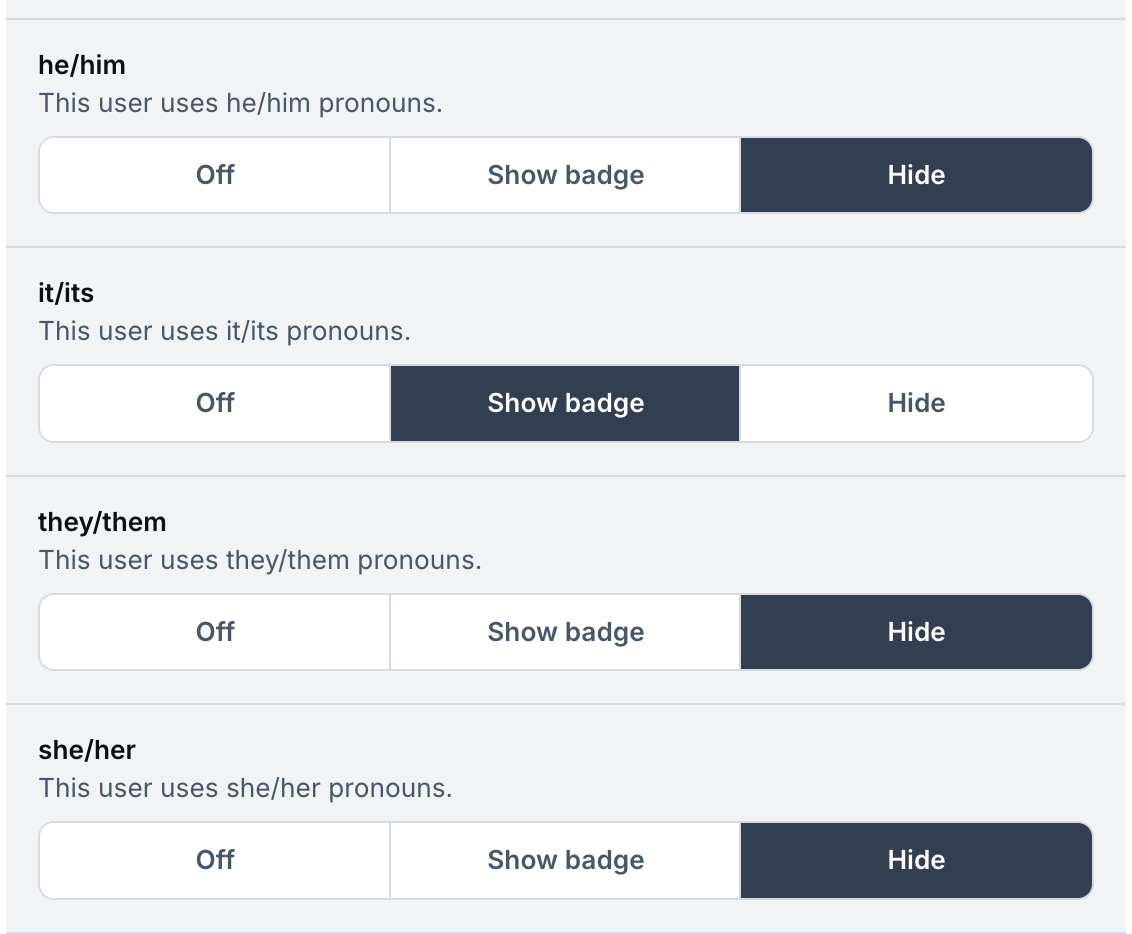Click the it/its heading label

[x=66, y=294]
